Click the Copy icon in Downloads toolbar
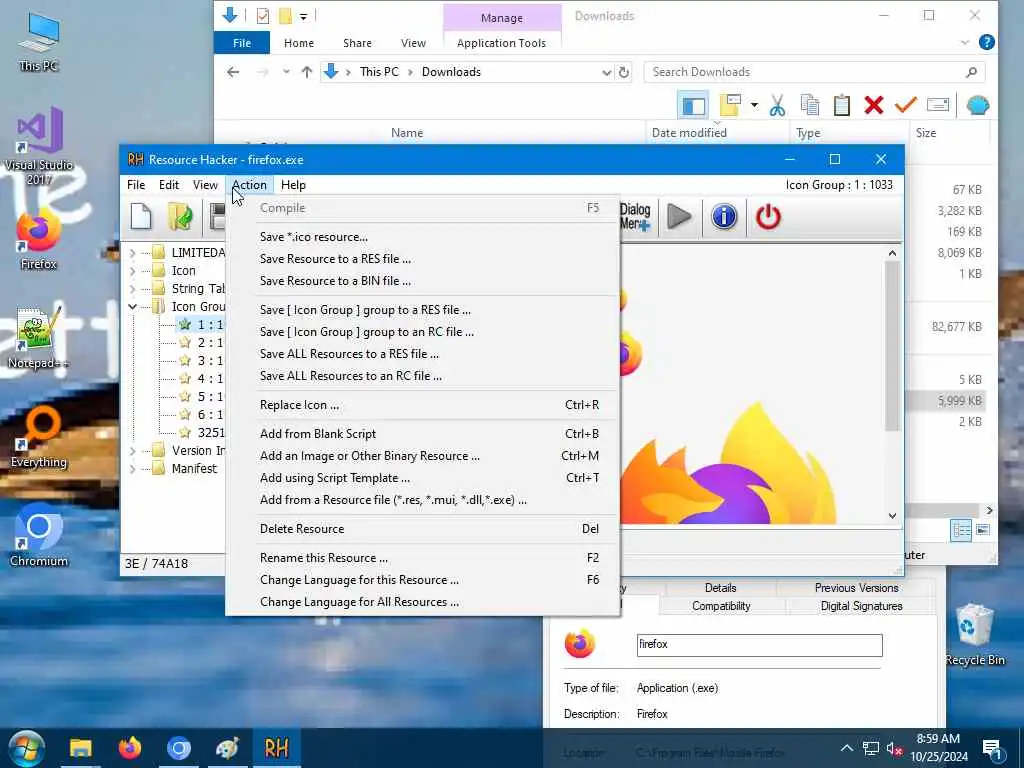1024x768 pixels. click(x=810, y=105)
